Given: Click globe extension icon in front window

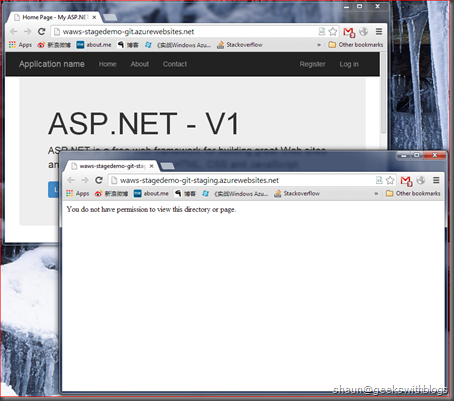Looking at the screenshot, I should 421,180.
